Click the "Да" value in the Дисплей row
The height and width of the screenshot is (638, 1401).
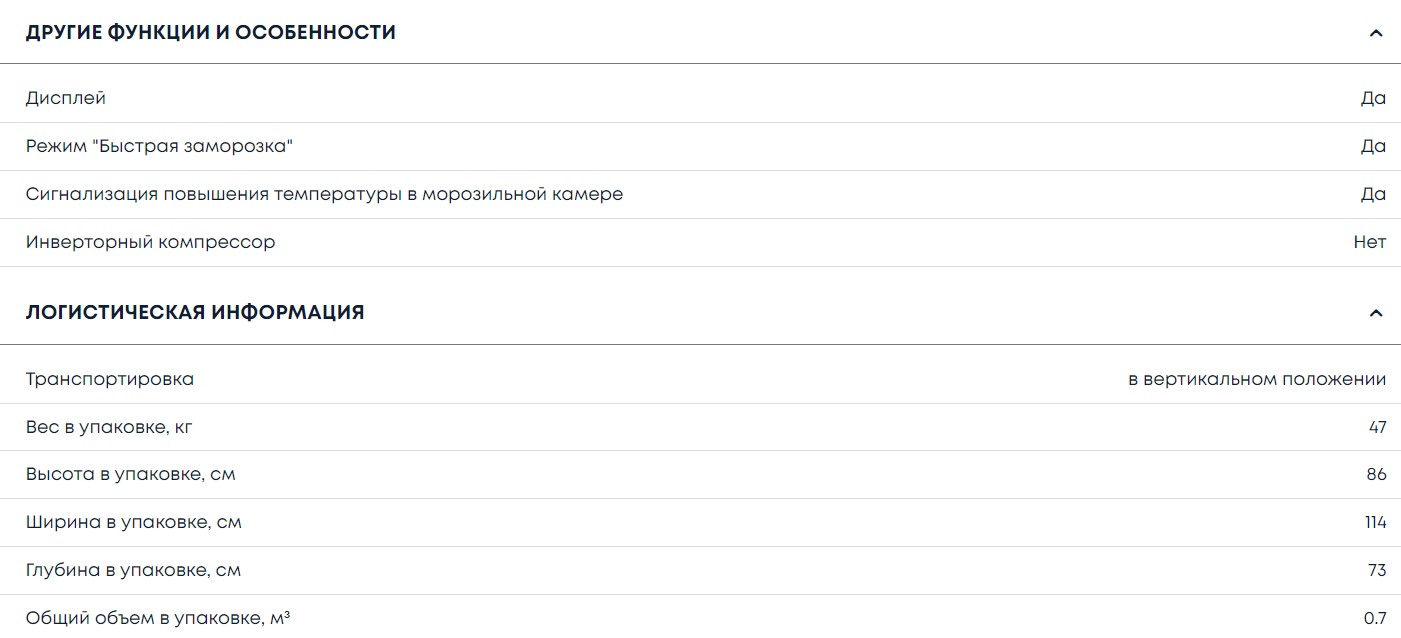tap(1373, 98)
